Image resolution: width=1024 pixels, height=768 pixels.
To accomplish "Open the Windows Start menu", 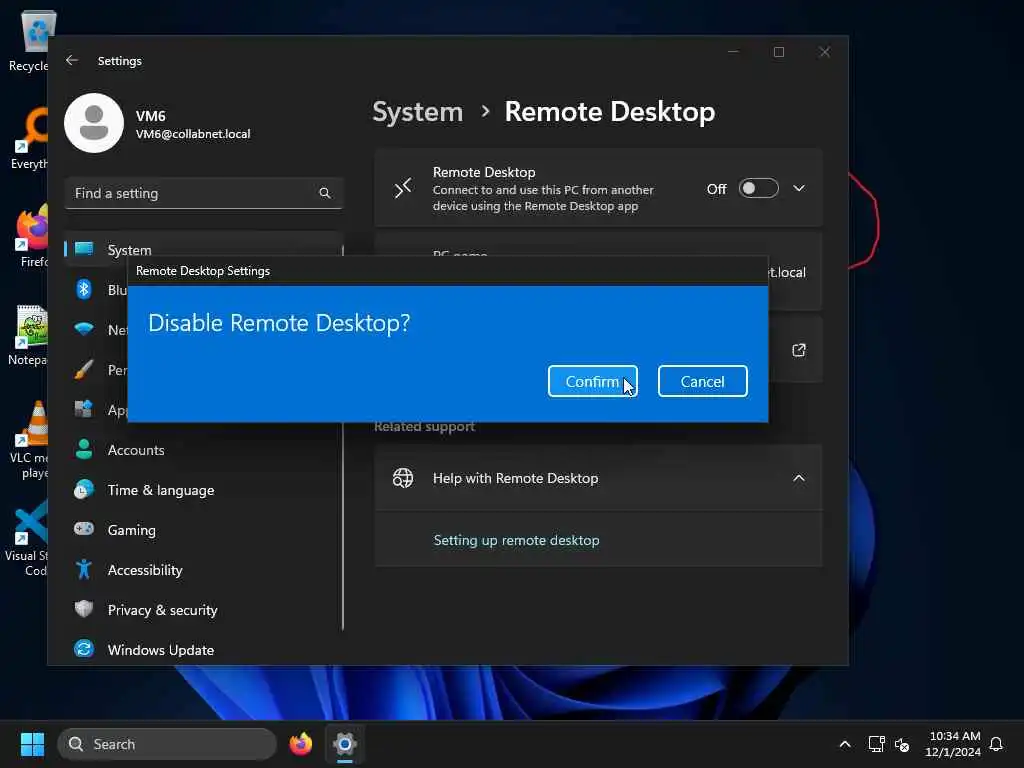I will 32,744.
